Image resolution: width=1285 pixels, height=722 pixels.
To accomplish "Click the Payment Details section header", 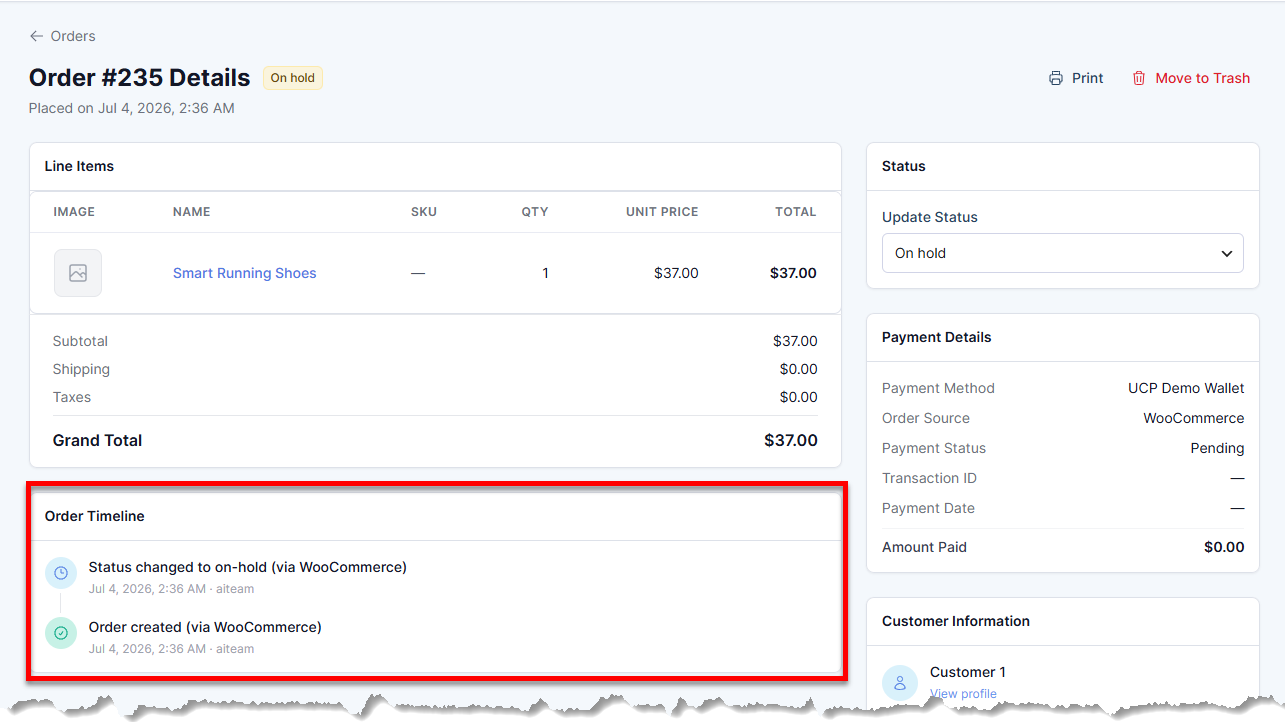I will click(937, 337).
